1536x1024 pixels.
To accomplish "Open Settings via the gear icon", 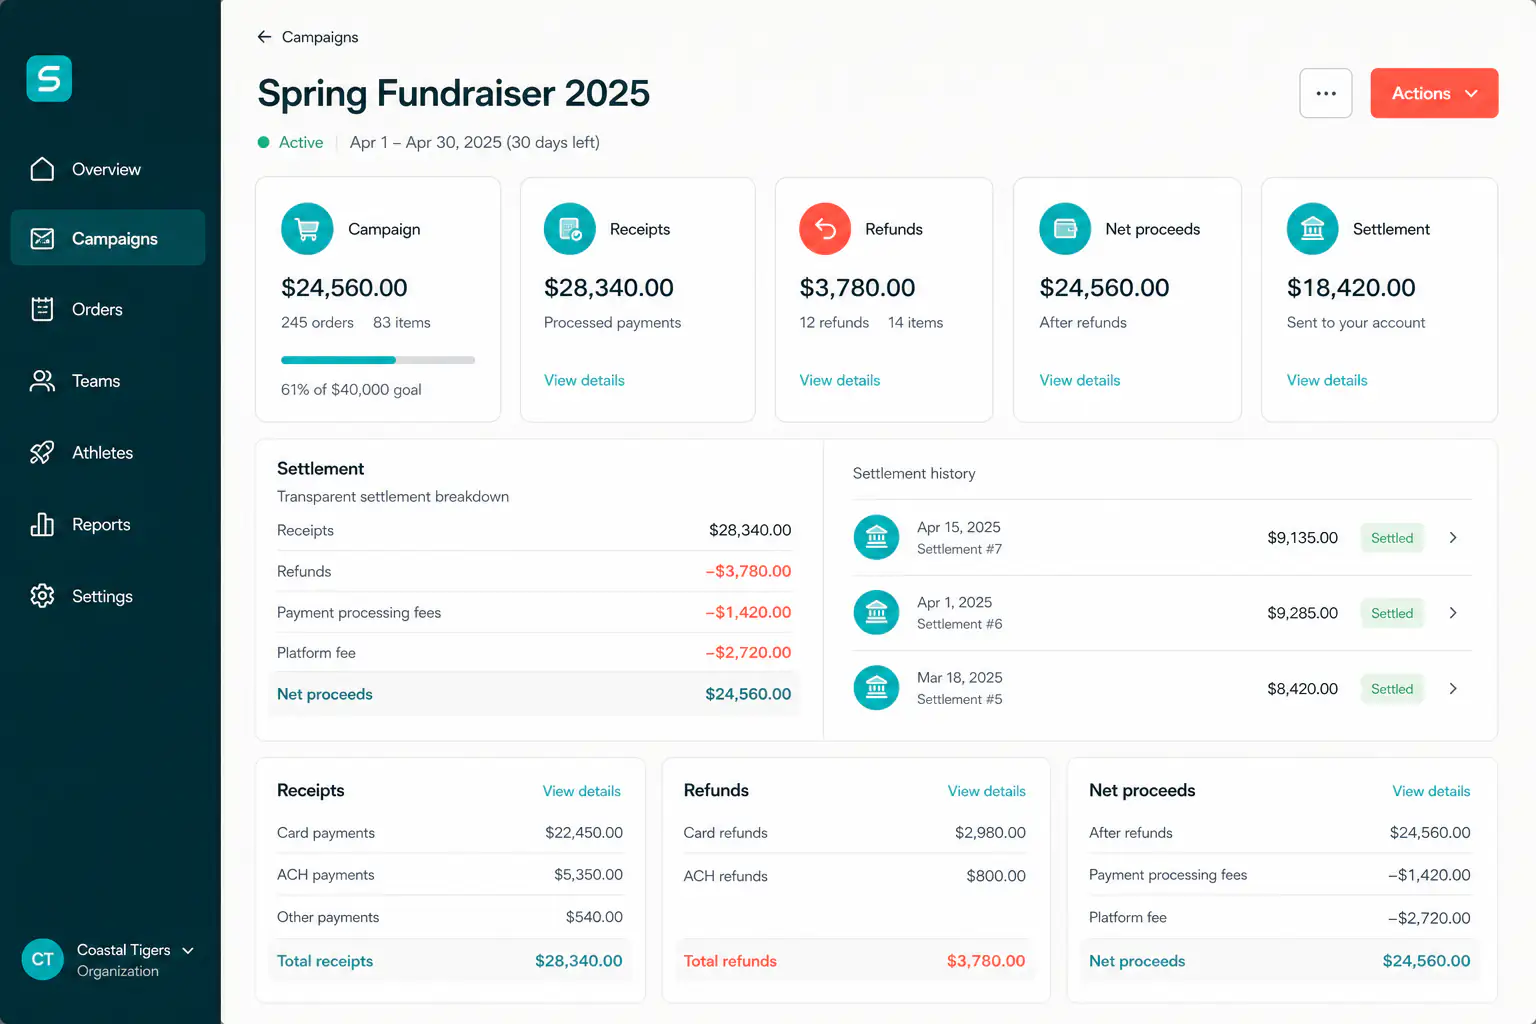I will 42,596.
